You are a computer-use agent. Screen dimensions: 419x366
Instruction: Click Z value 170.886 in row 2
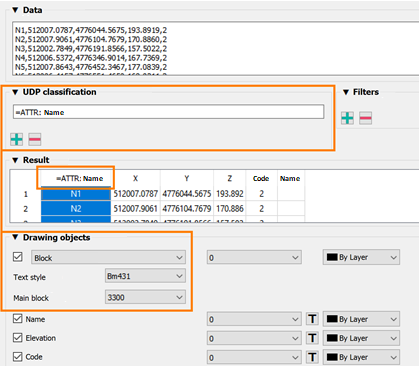[230, 209]
